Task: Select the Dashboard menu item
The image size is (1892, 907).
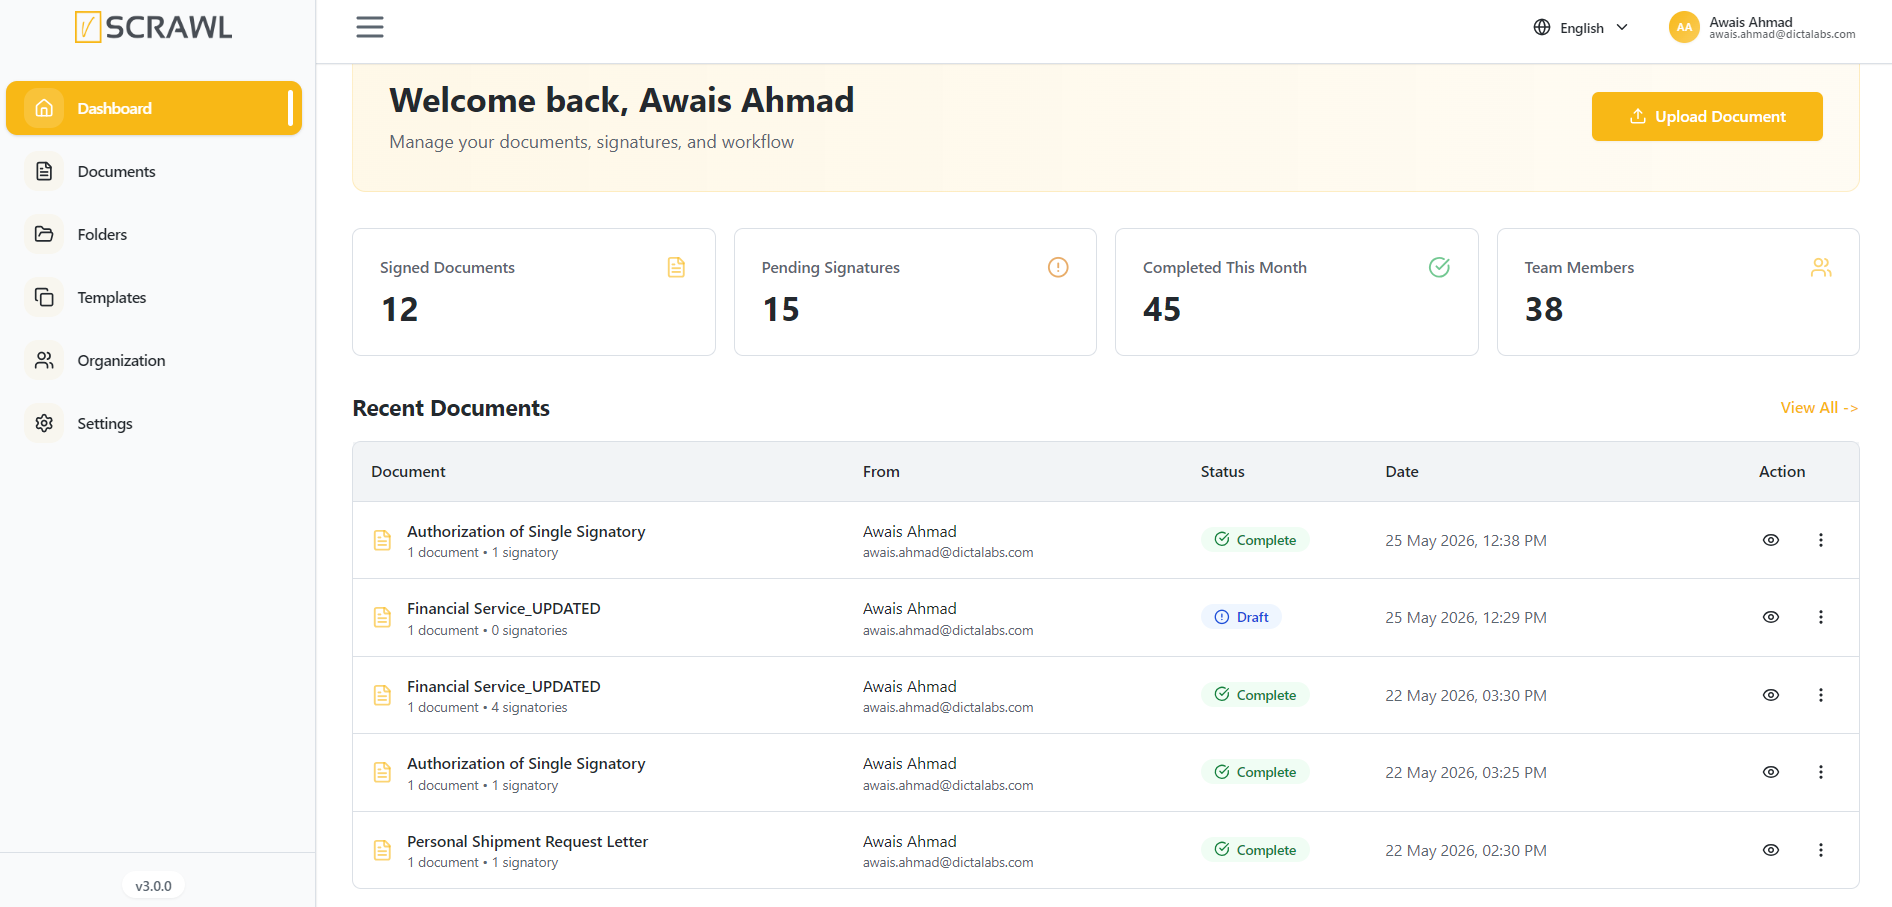Action: click(154, 108)
